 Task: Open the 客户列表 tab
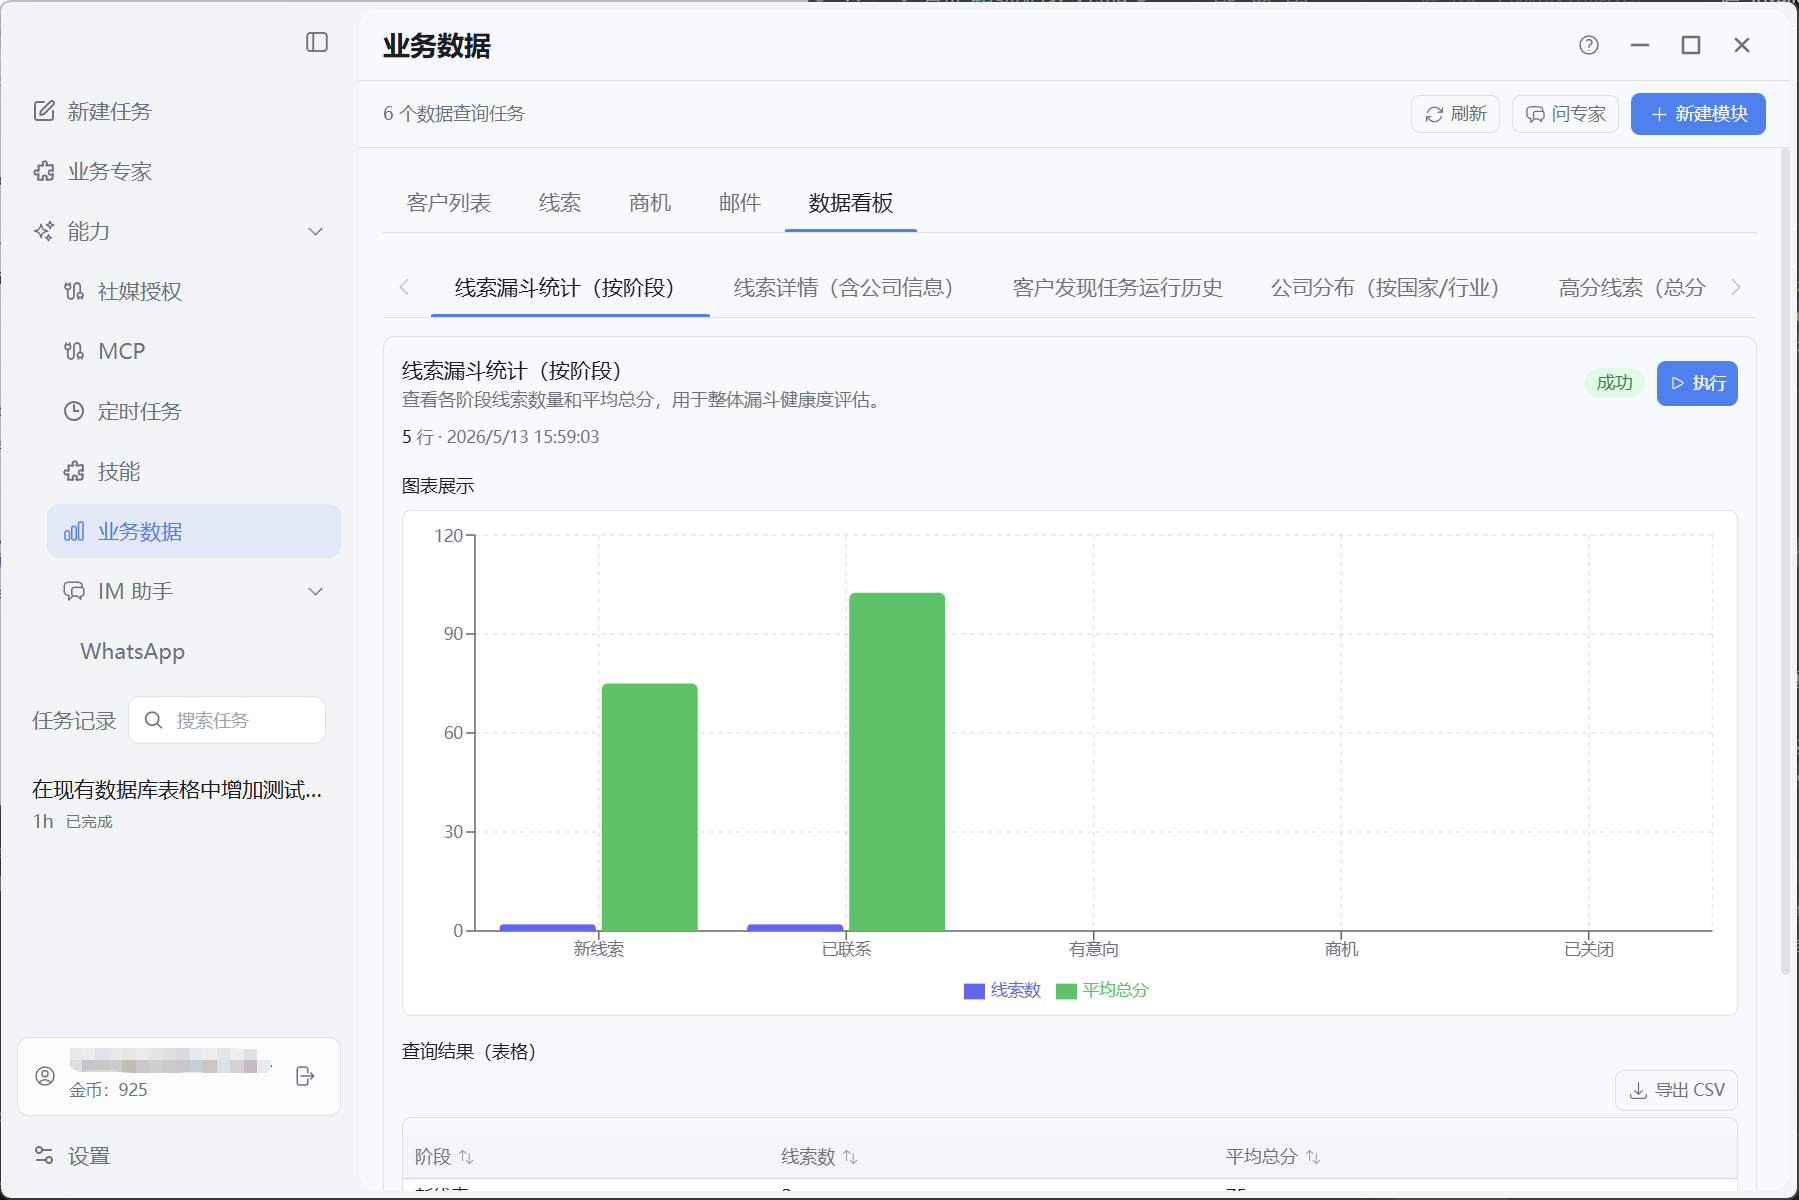tap(449, 203)
